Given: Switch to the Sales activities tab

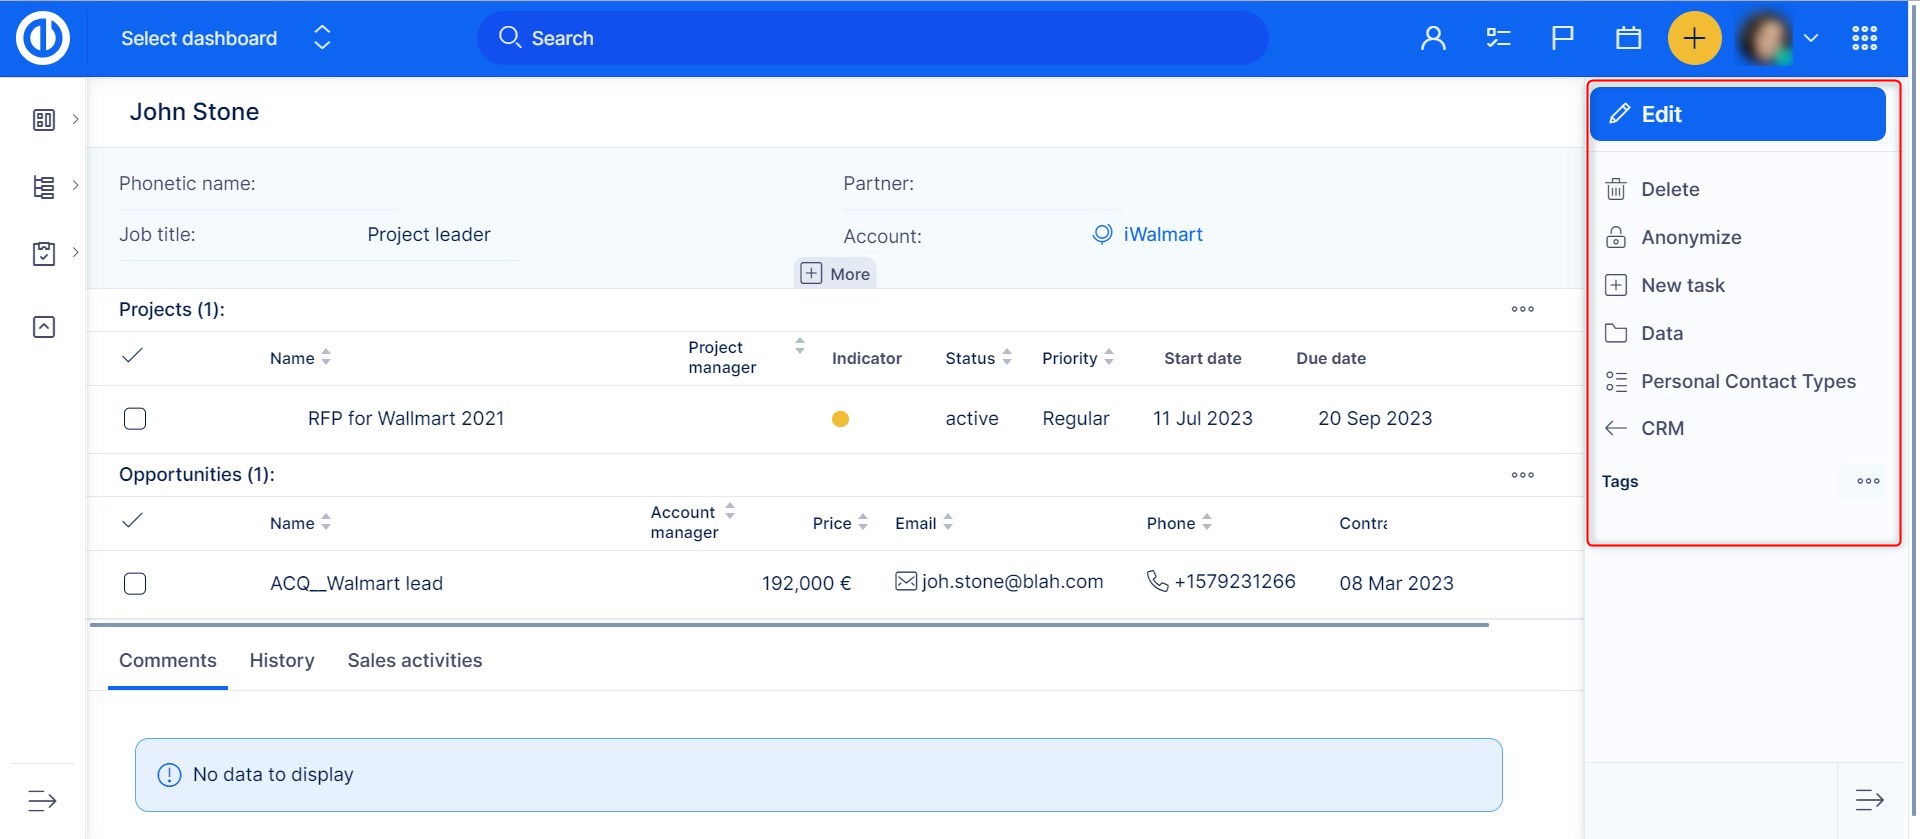Looking at the screenshot, I should (x=414, y=661).
